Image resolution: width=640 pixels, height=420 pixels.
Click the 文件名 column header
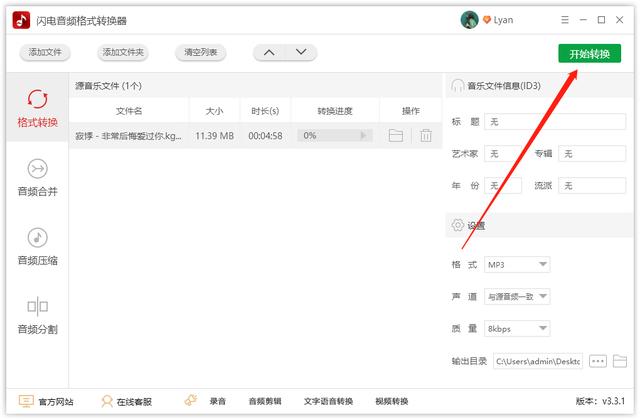tap(129, 111)
